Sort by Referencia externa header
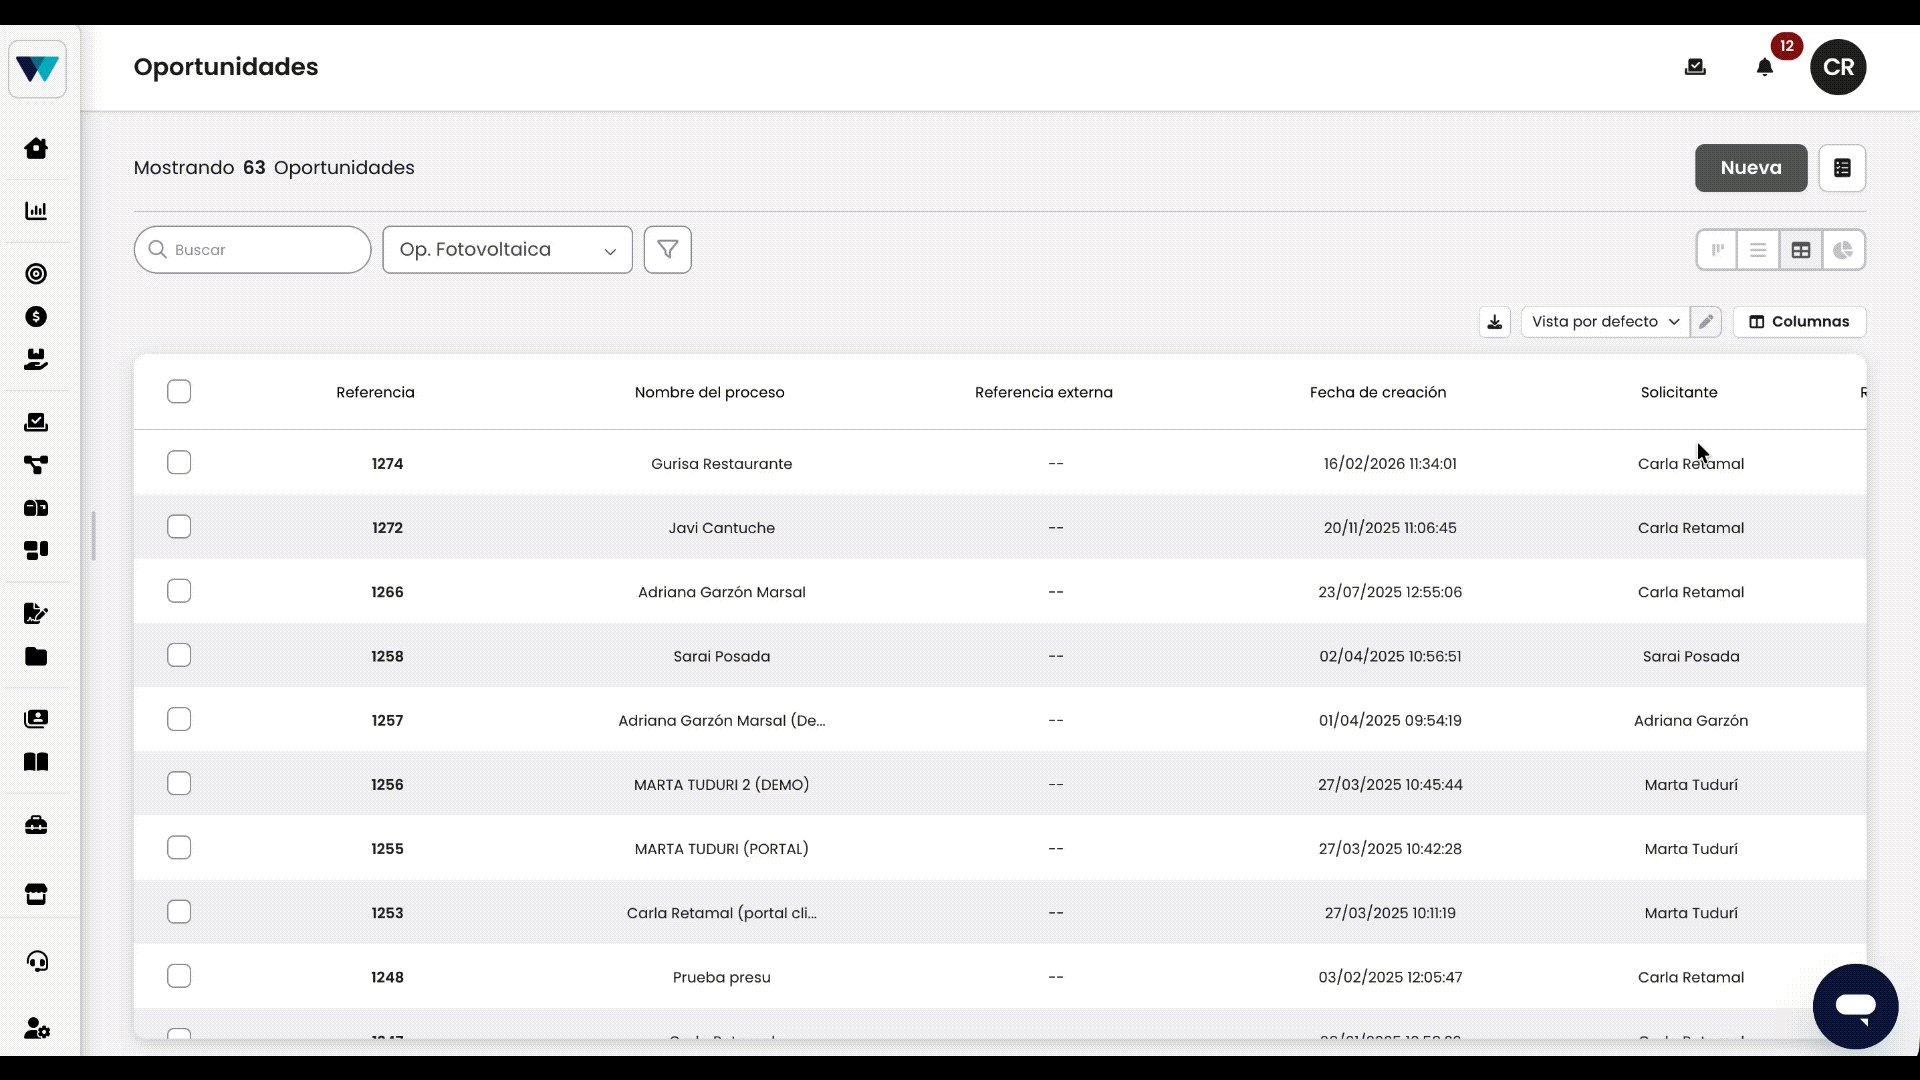The image size is (1920, 1080). [1044, 392]
